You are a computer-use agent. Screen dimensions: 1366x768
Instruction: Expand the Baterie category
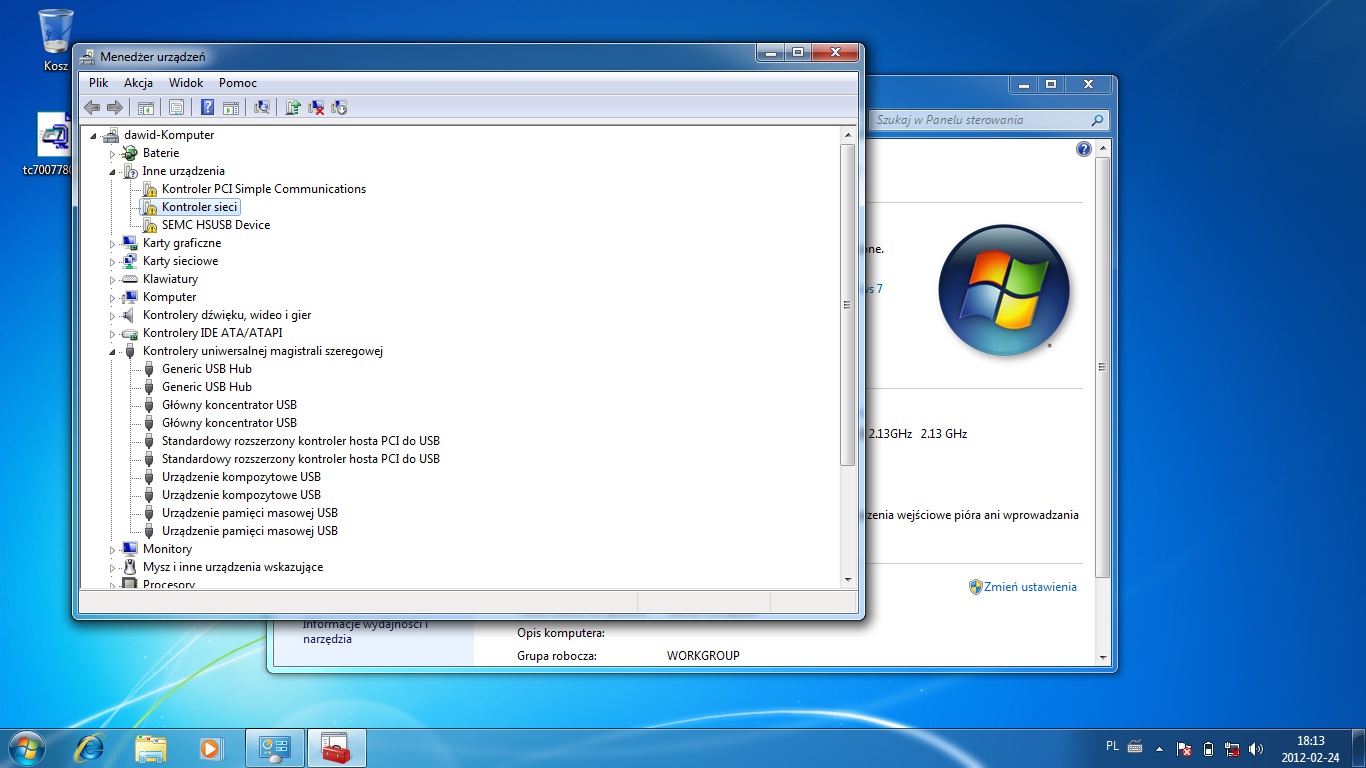113,154
